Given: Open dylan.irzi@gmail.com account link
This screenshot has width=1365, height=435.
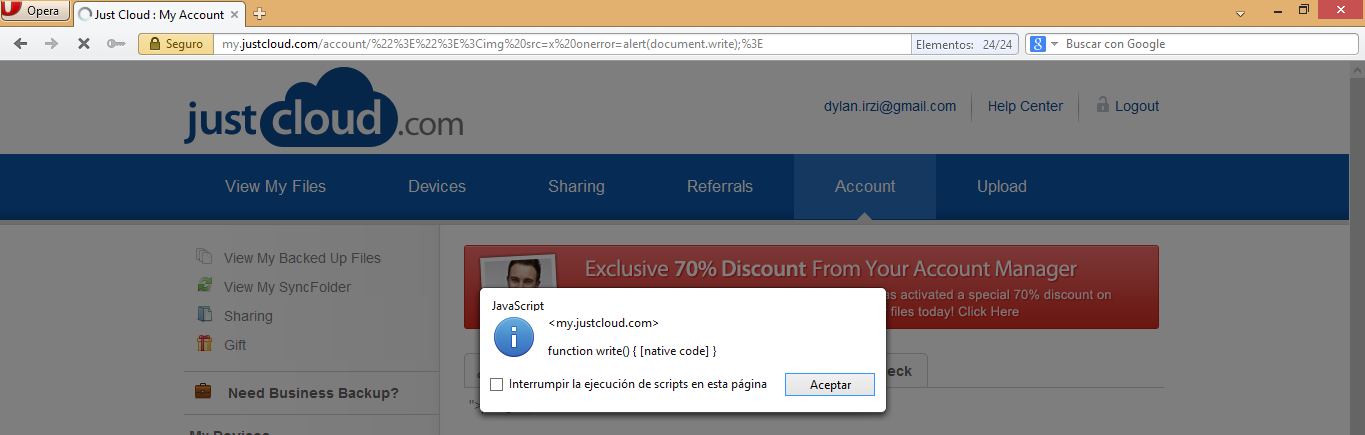Looking at the screenshot, I should 890,106.
